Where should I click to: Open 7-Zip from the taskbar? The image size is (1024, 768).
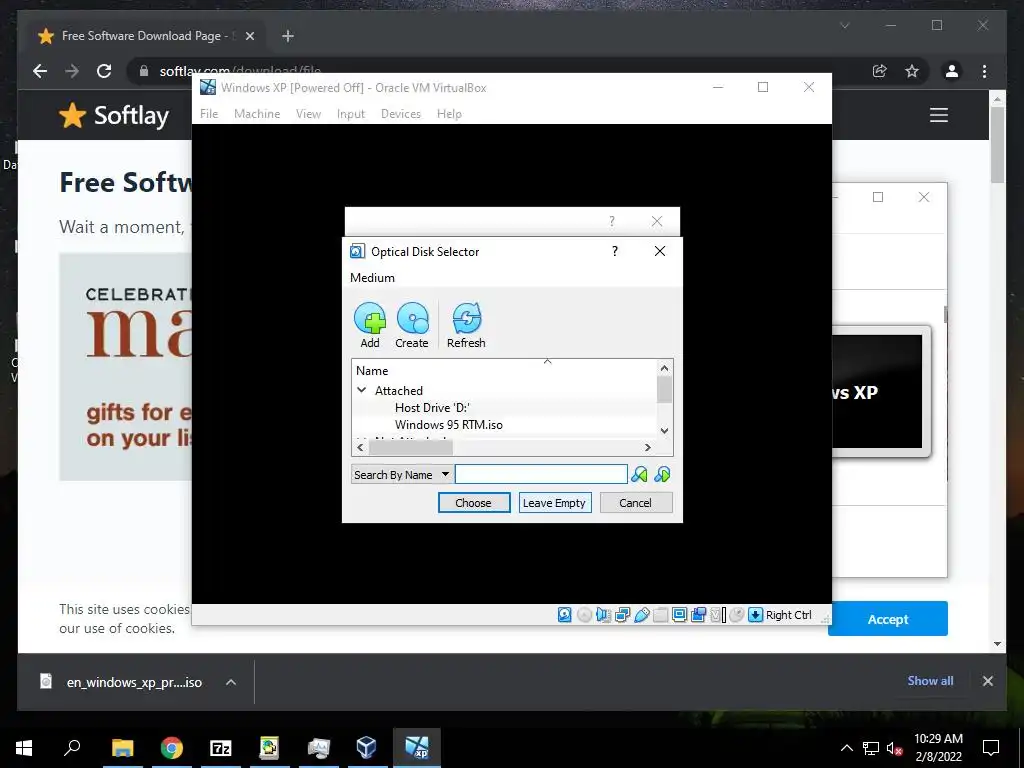[x=221, y=748]
